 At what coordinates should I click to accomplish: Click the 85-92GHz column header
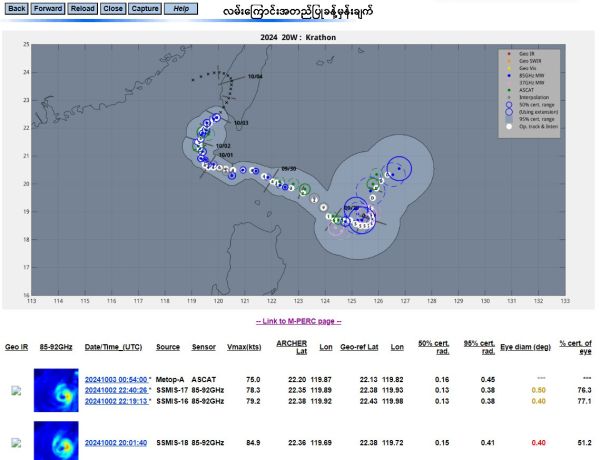pos(56,347)
